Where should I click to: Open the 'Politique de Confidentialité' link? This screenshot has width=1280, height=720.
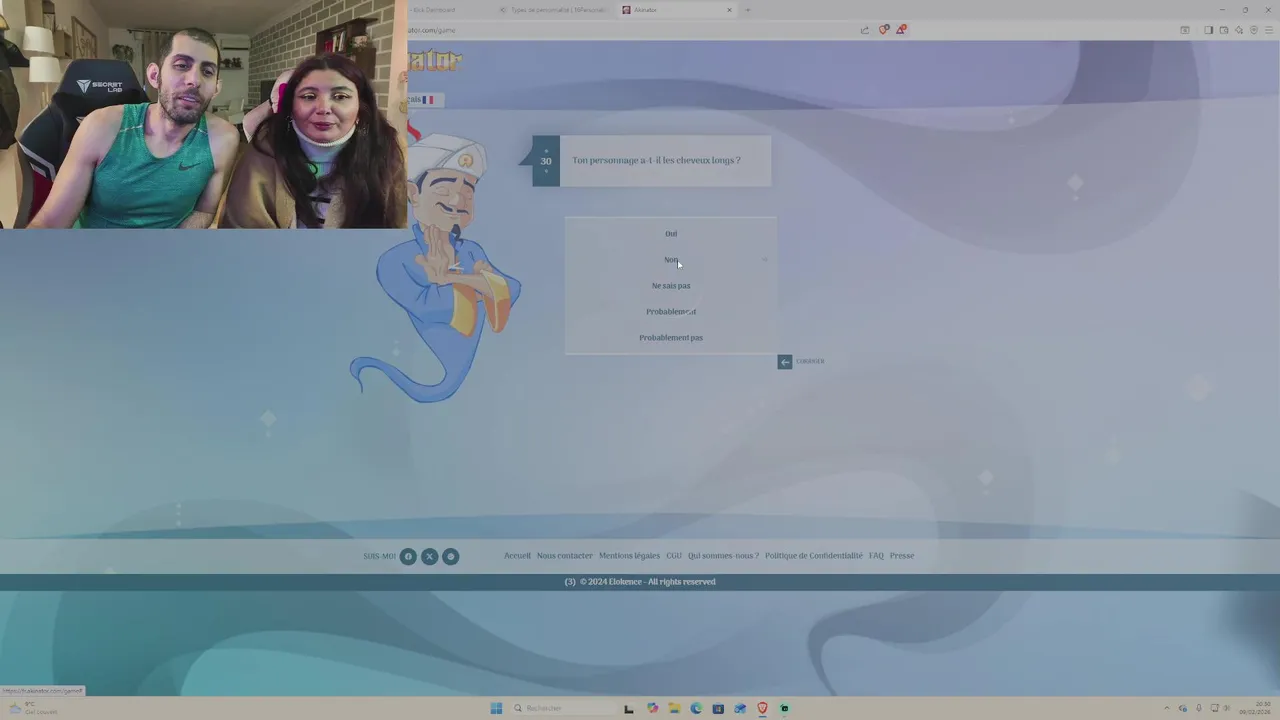click(x=813, y=556)
